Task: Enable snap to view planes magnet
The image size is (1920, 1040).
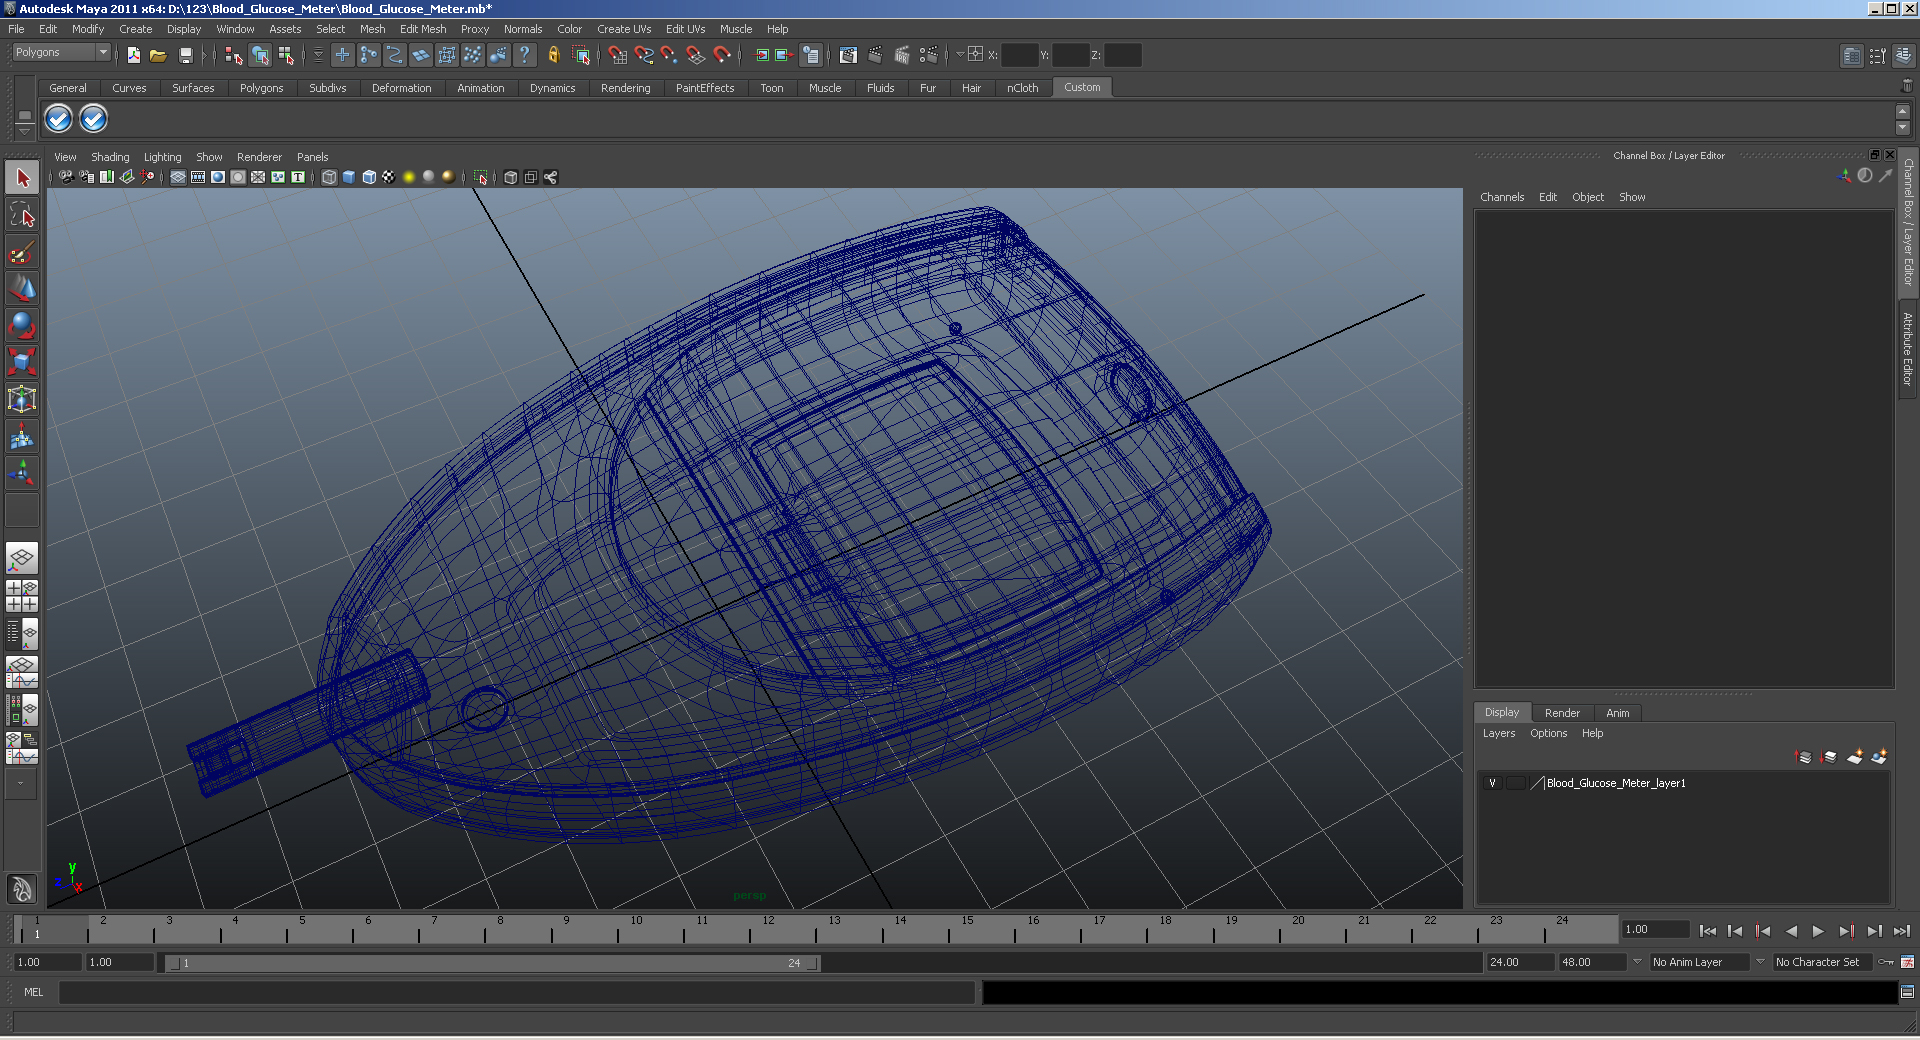Action: (695, 55)
